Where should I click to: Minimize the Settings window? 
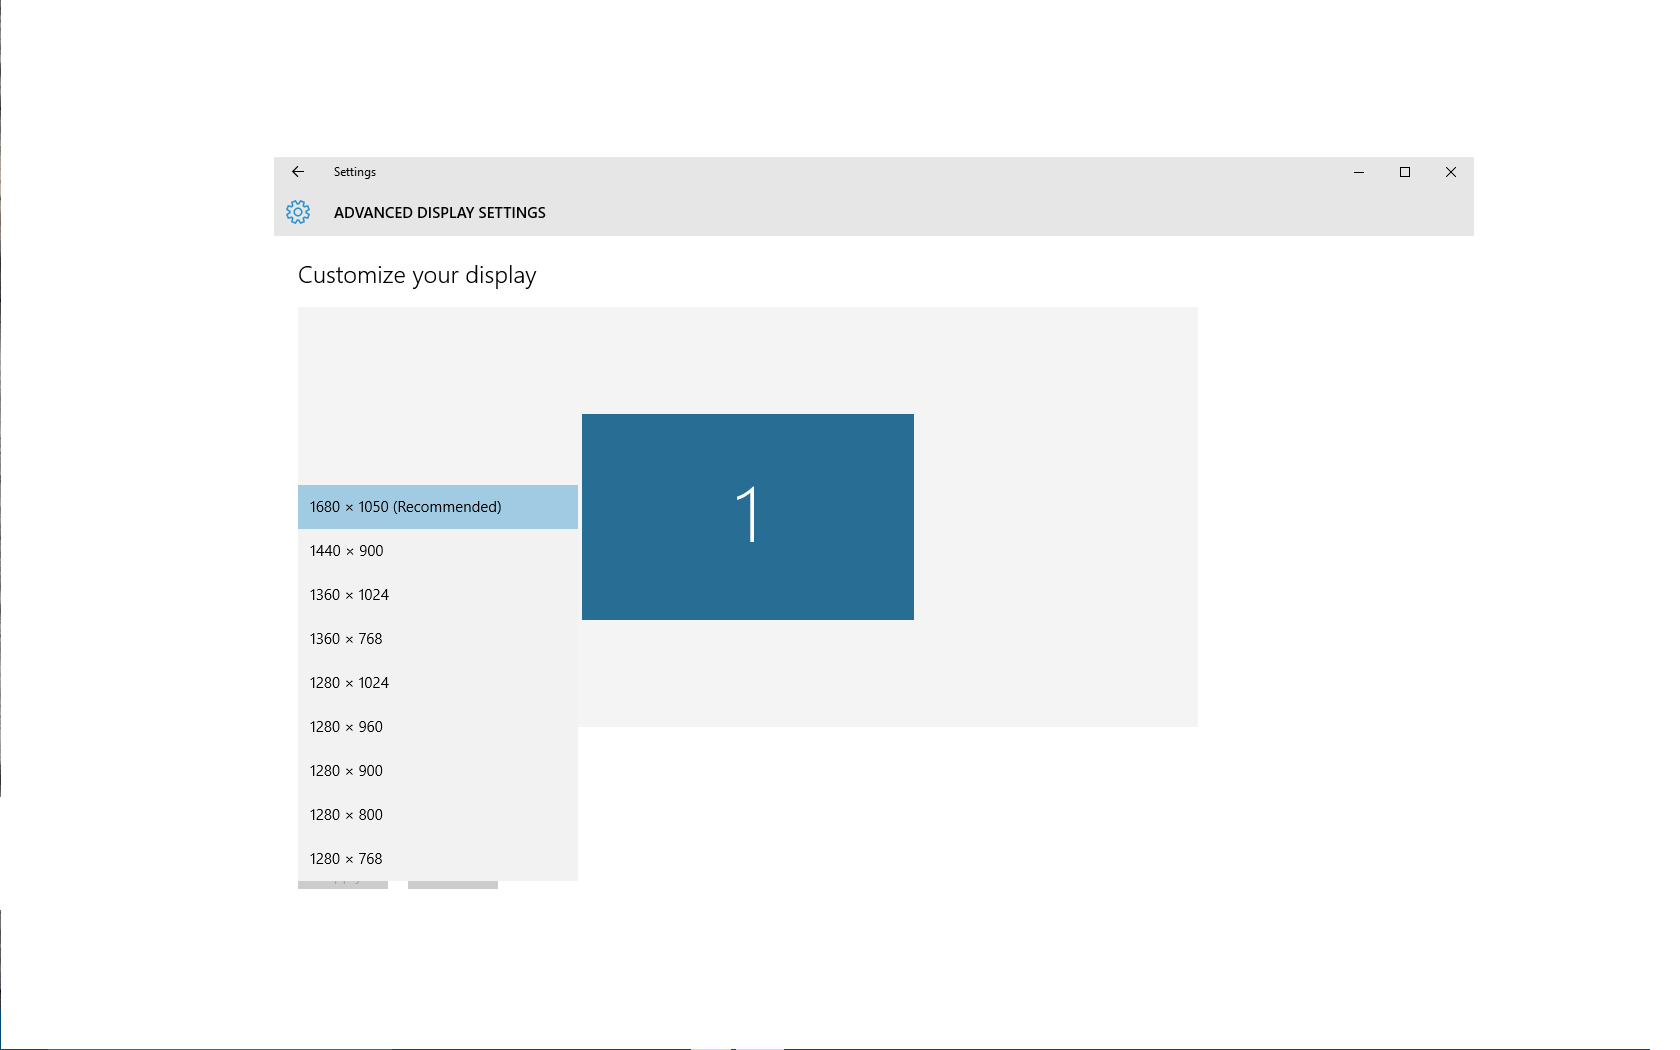(1359, 172)
